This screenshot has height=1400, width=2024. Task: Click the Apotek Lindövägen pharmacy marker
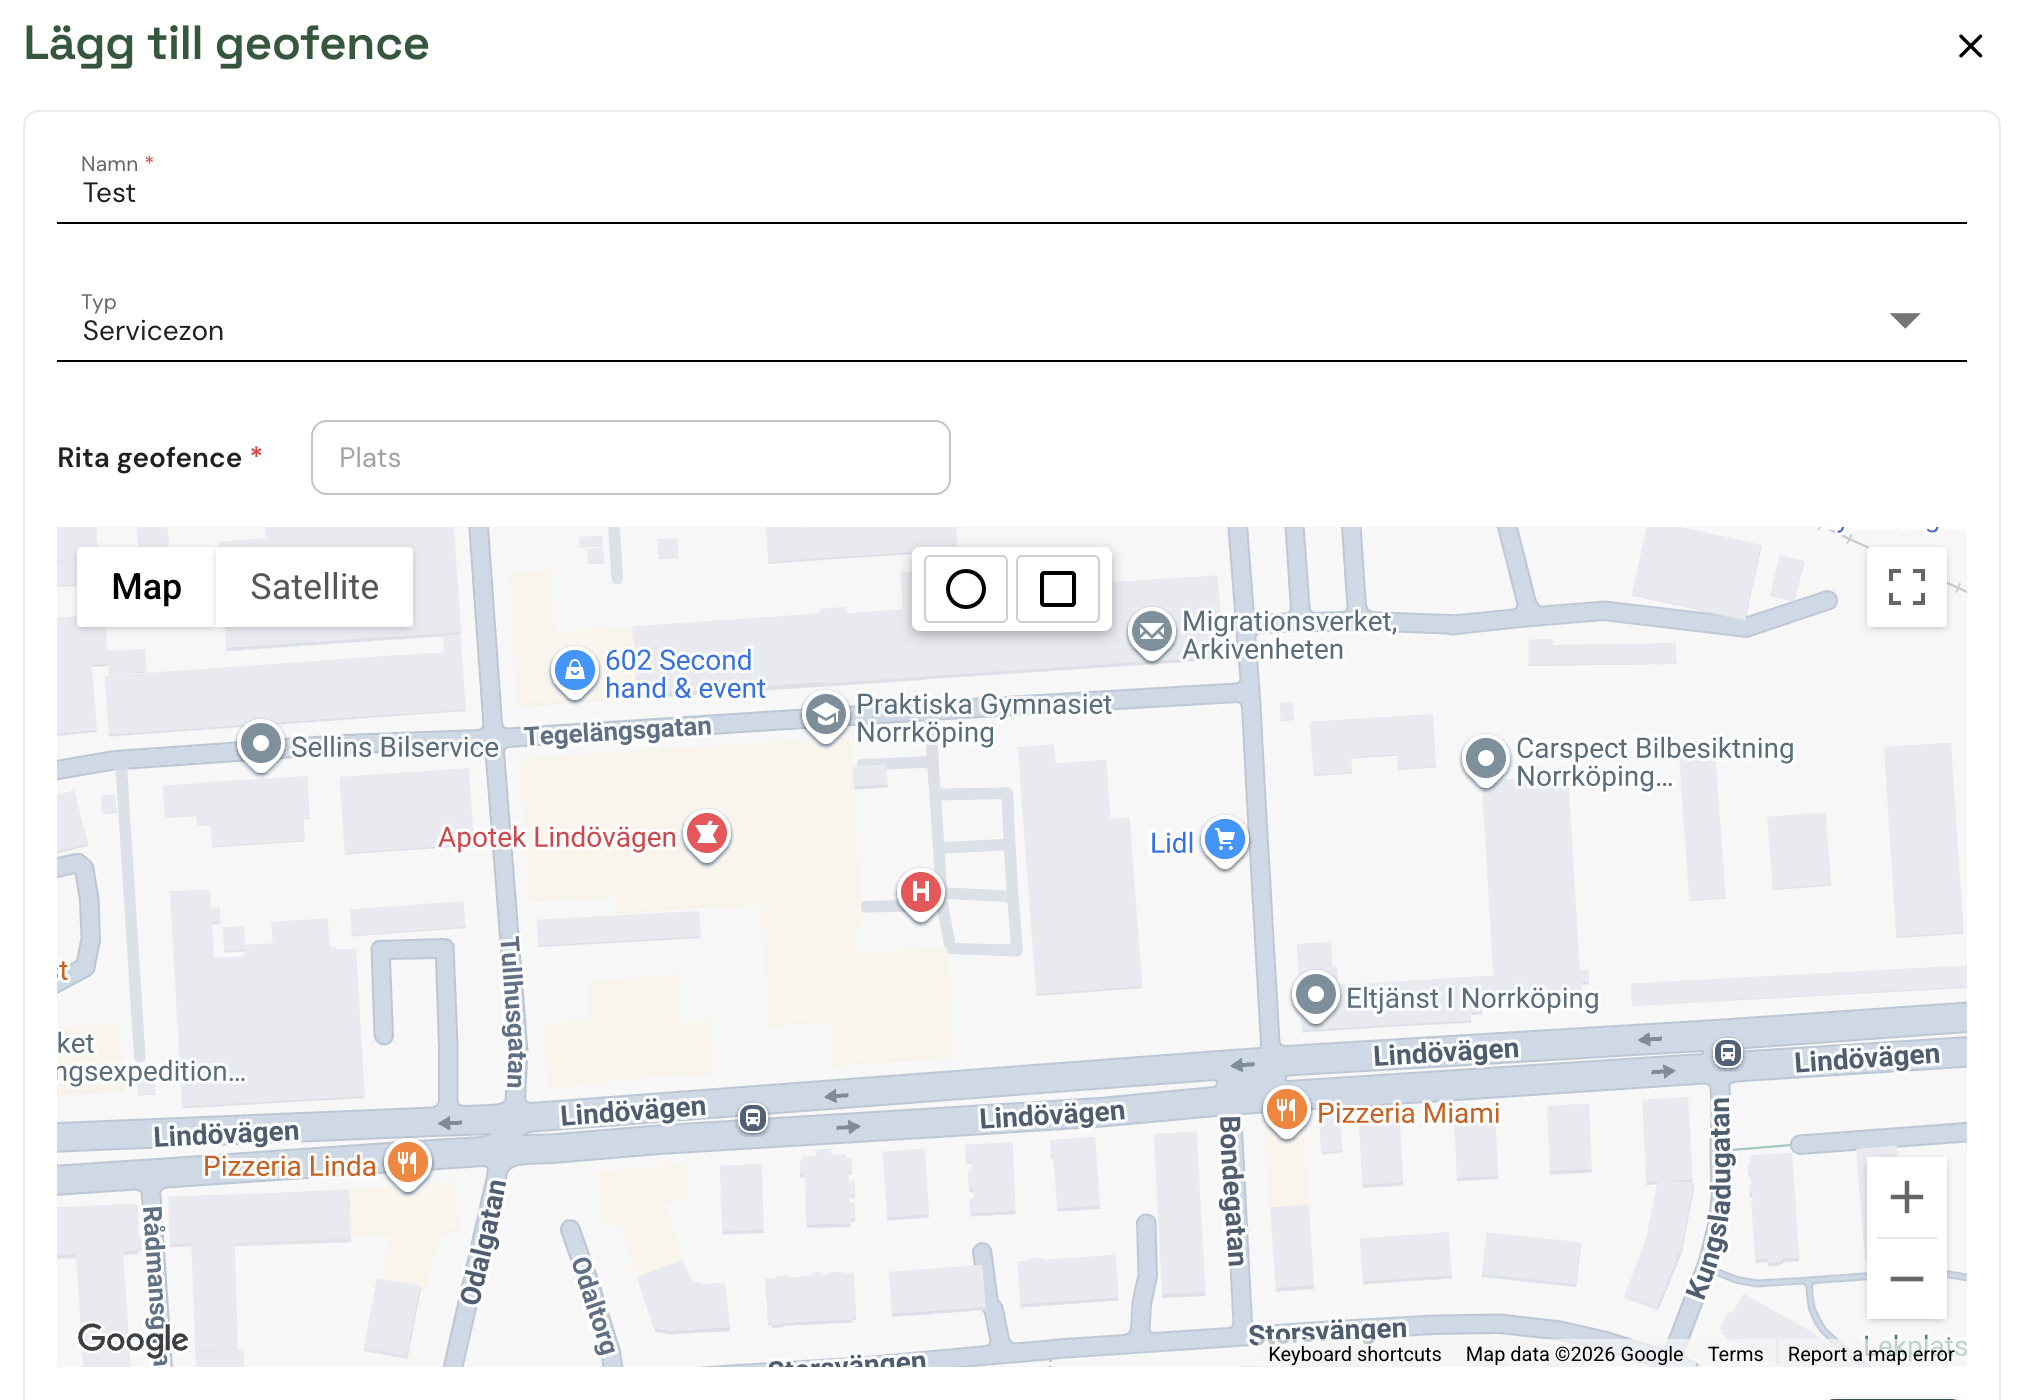pos(707,834)
